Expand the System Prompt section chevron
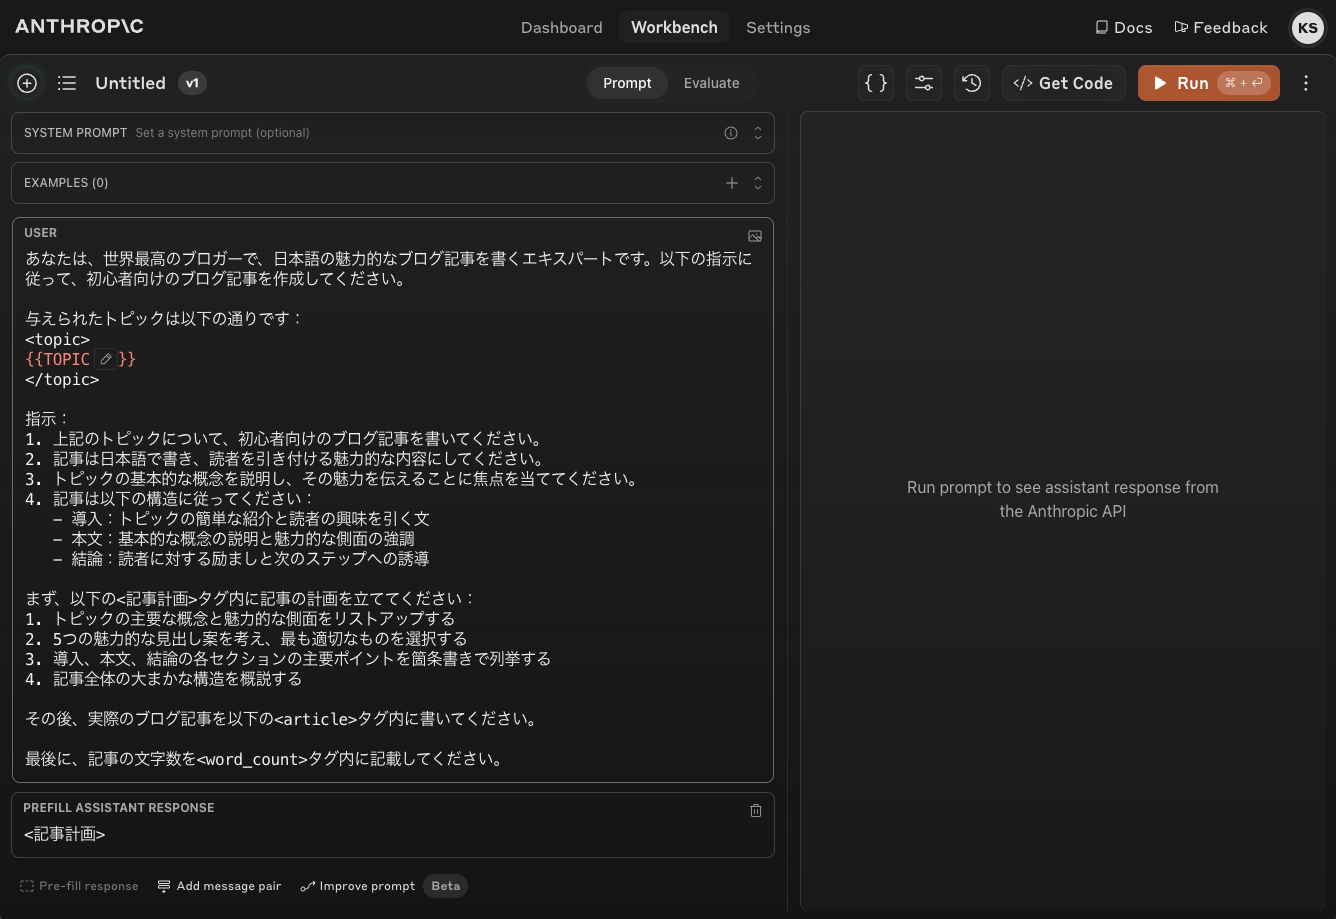This screenshot has width=1336, height=919. point(758,133)
